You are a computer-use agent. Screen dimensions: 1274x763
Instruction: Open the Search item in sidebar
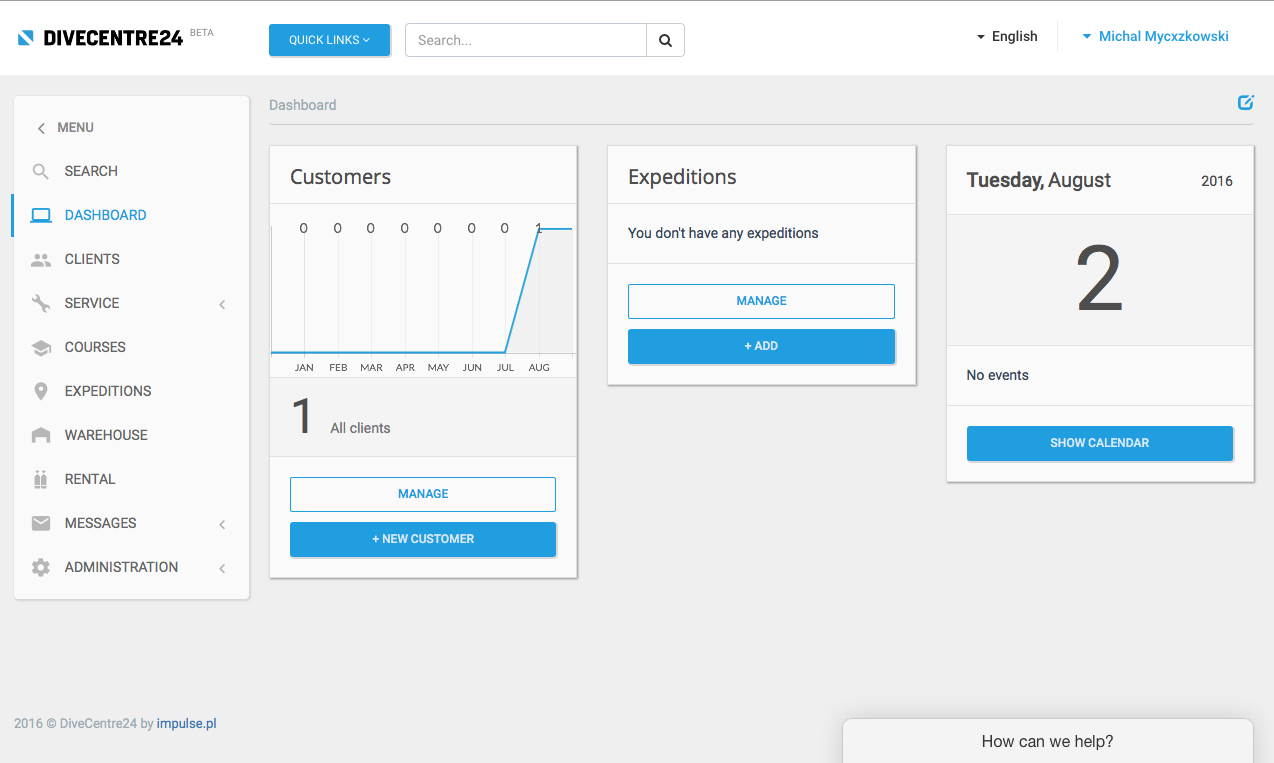[x=91, y=171]
